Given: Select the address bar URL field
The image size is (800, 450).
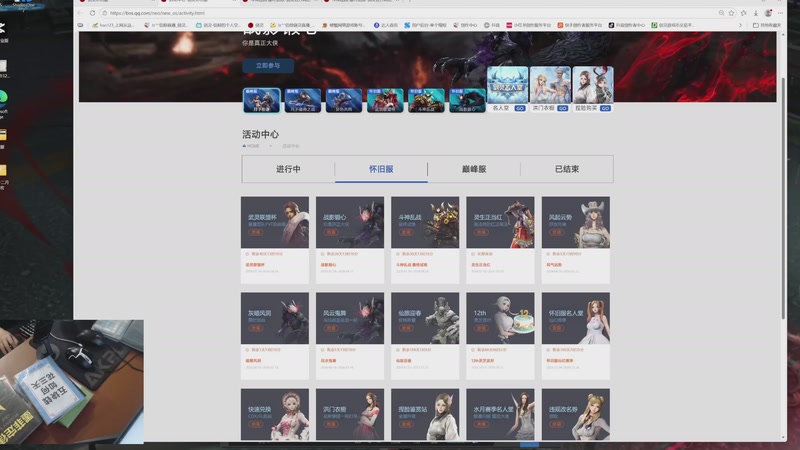Looking at the screenshot, I should tap(408, 13).
